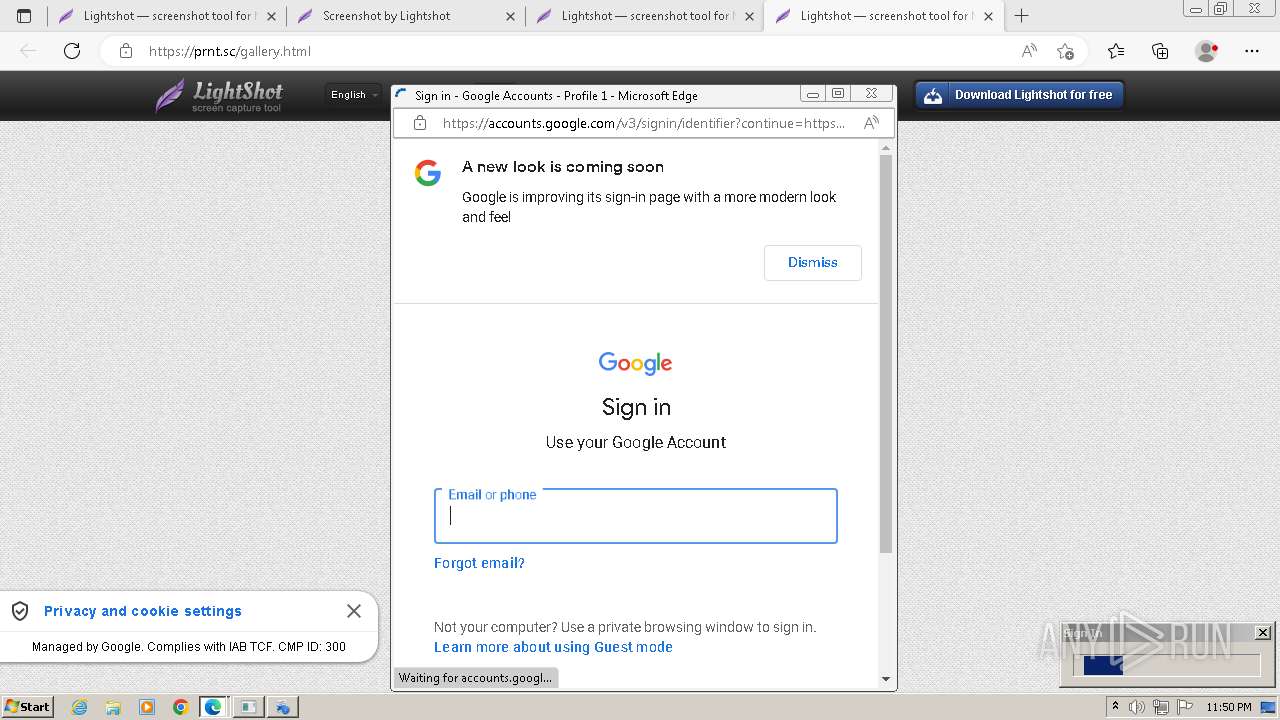Open Action Center flag icon in tray
This screenshot has width=1280, height=720.
[x=1184, y=707]
